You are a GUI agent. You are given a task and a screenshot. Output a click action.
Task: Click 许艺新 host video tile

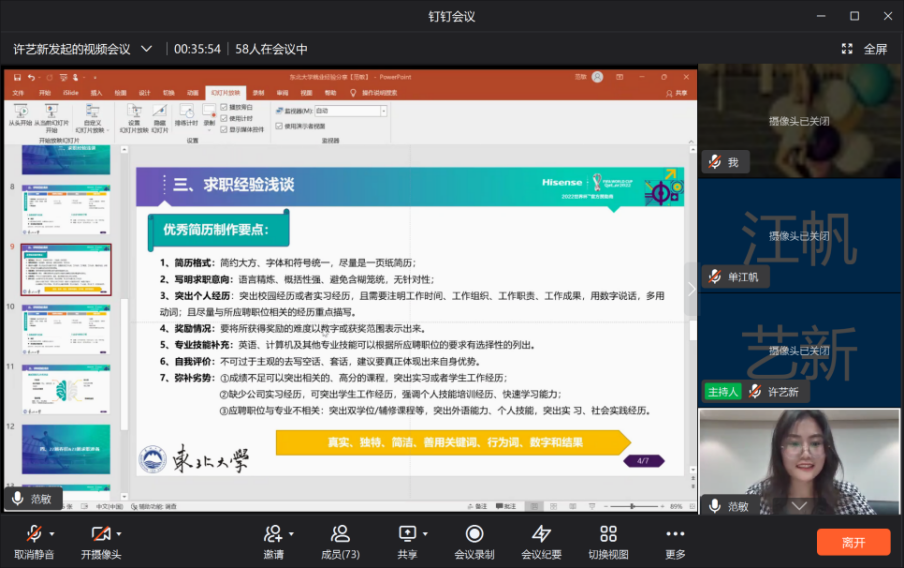pyautogui.click(x=799, y=350)
